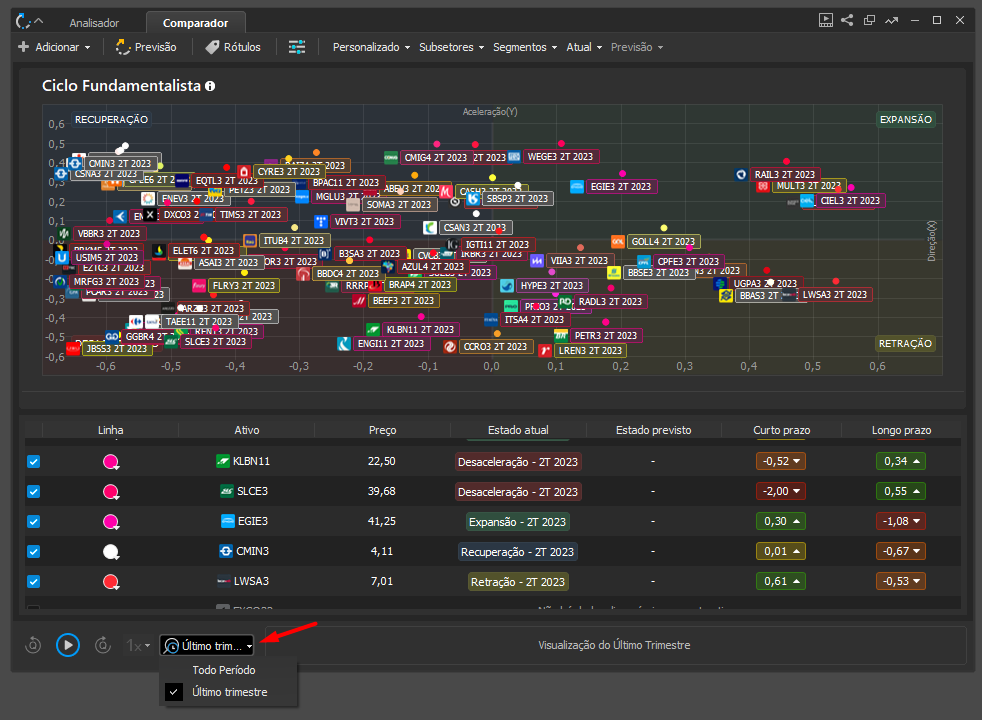Click RAIL3 2T 2023 chart label
Viewport: 982px width, 720px height.
785,175
